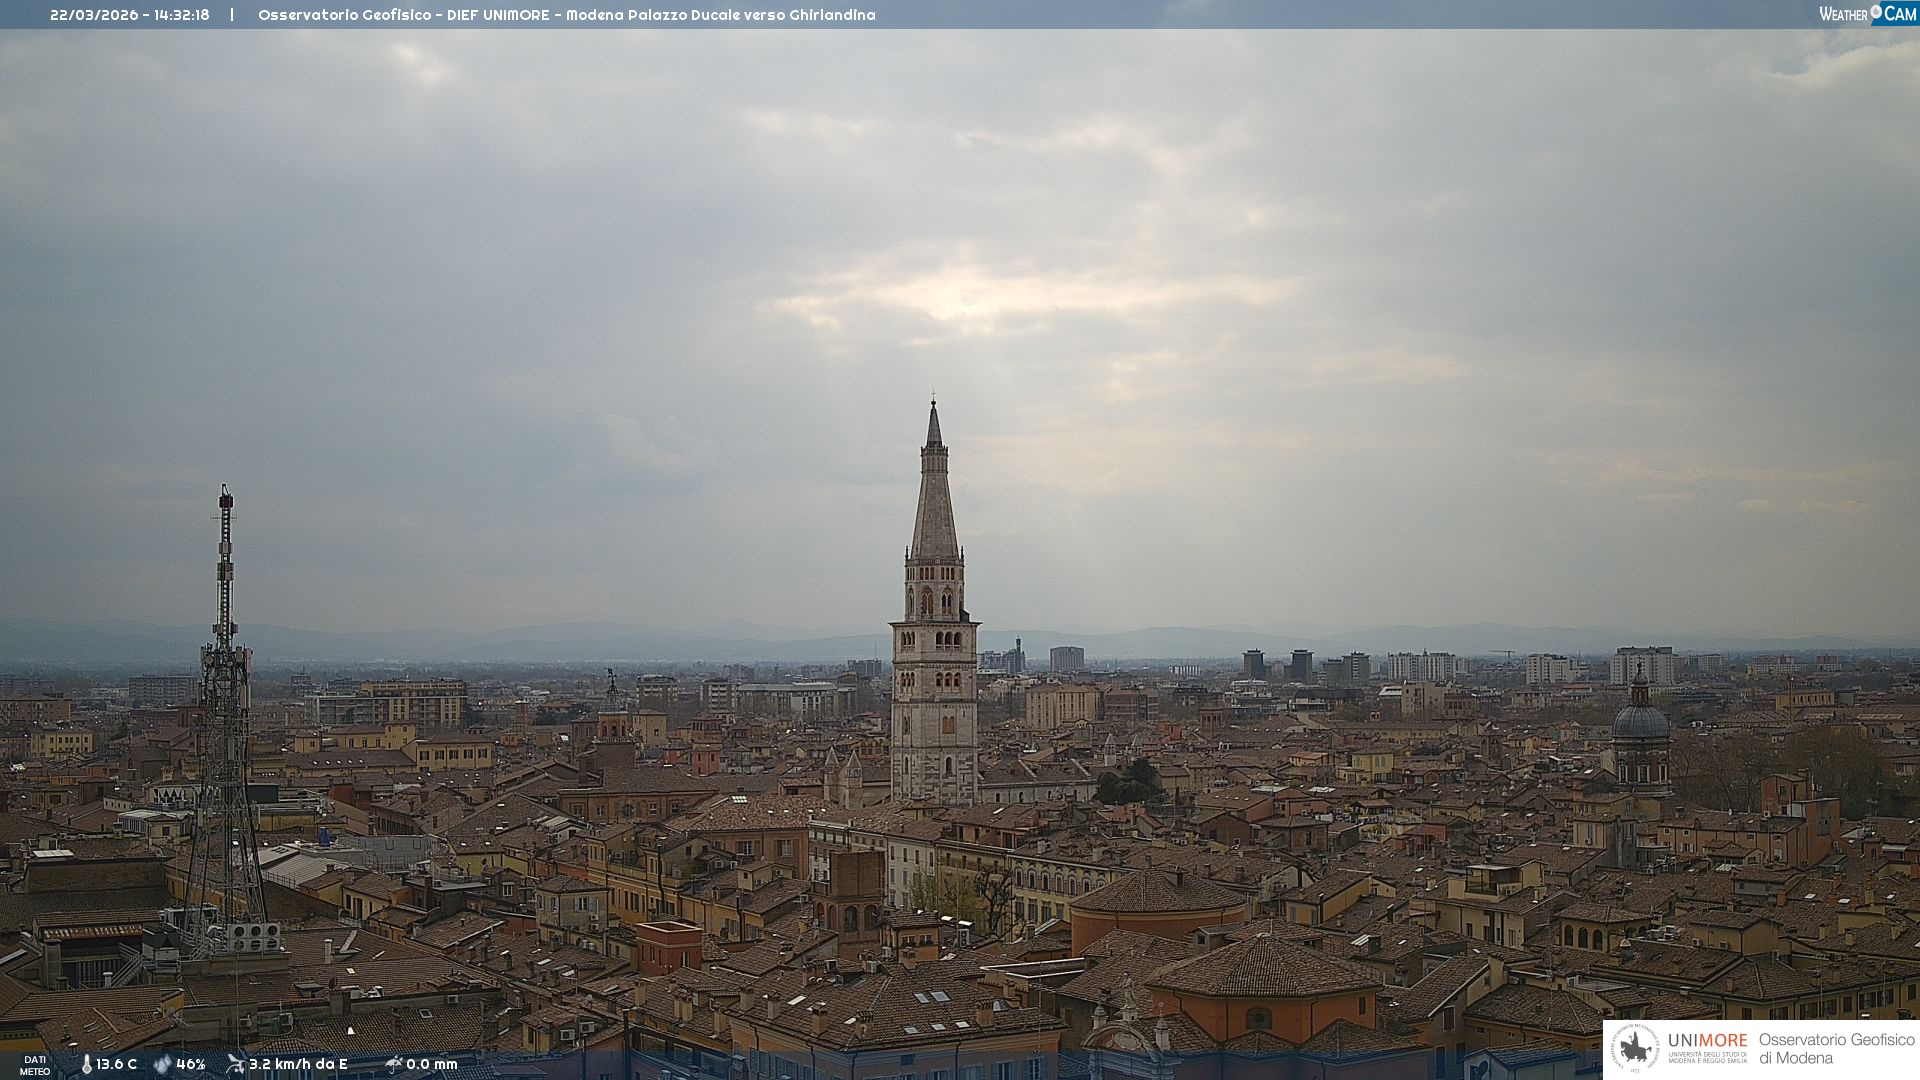Click the 0.0 mm rainfall value
Viewport: 1920px width, 1080px height.
pyautogui.click(x=432, y=1064)
